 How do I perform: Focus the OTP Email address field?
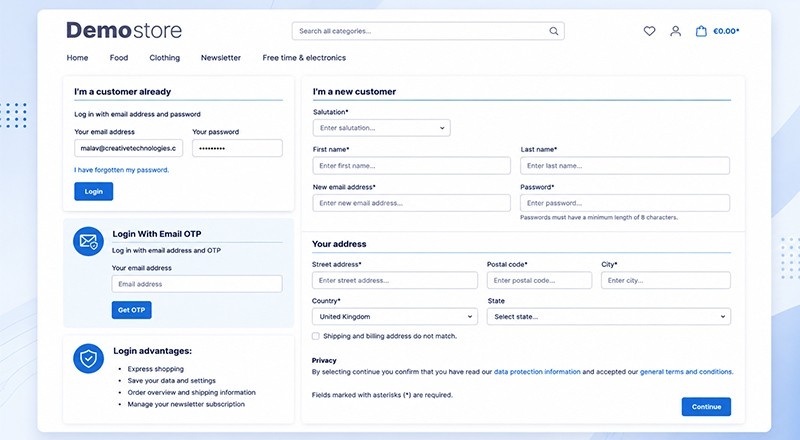(197, 284)
